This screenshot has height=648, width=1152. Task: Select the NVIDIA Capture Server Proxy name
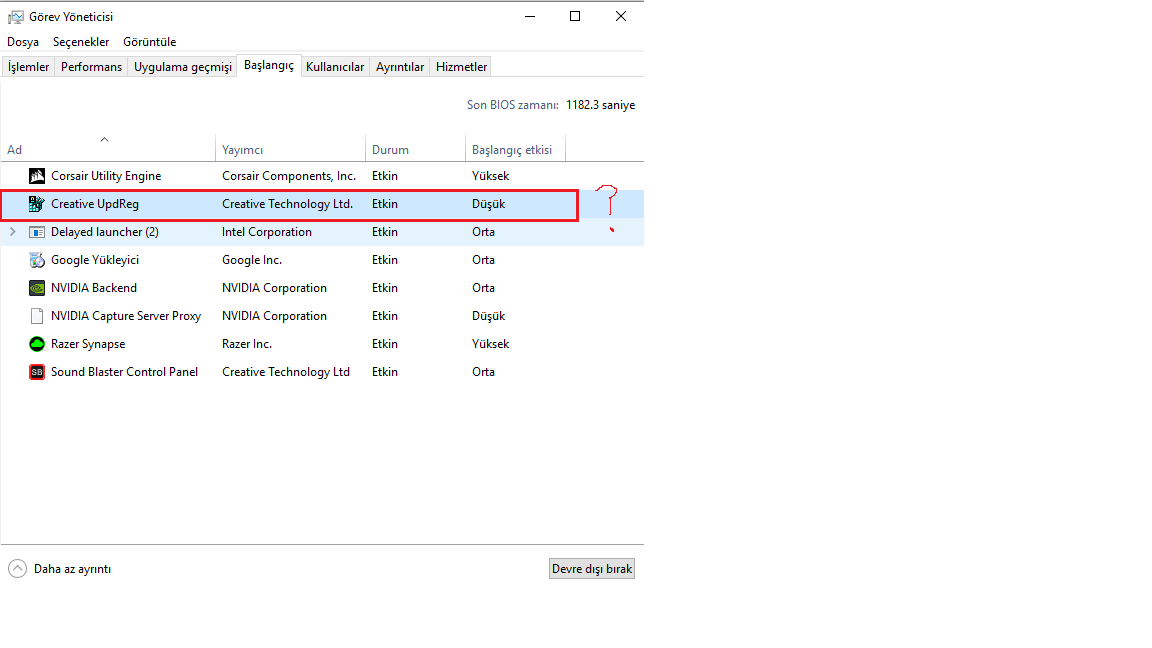[x=126, y=316]
